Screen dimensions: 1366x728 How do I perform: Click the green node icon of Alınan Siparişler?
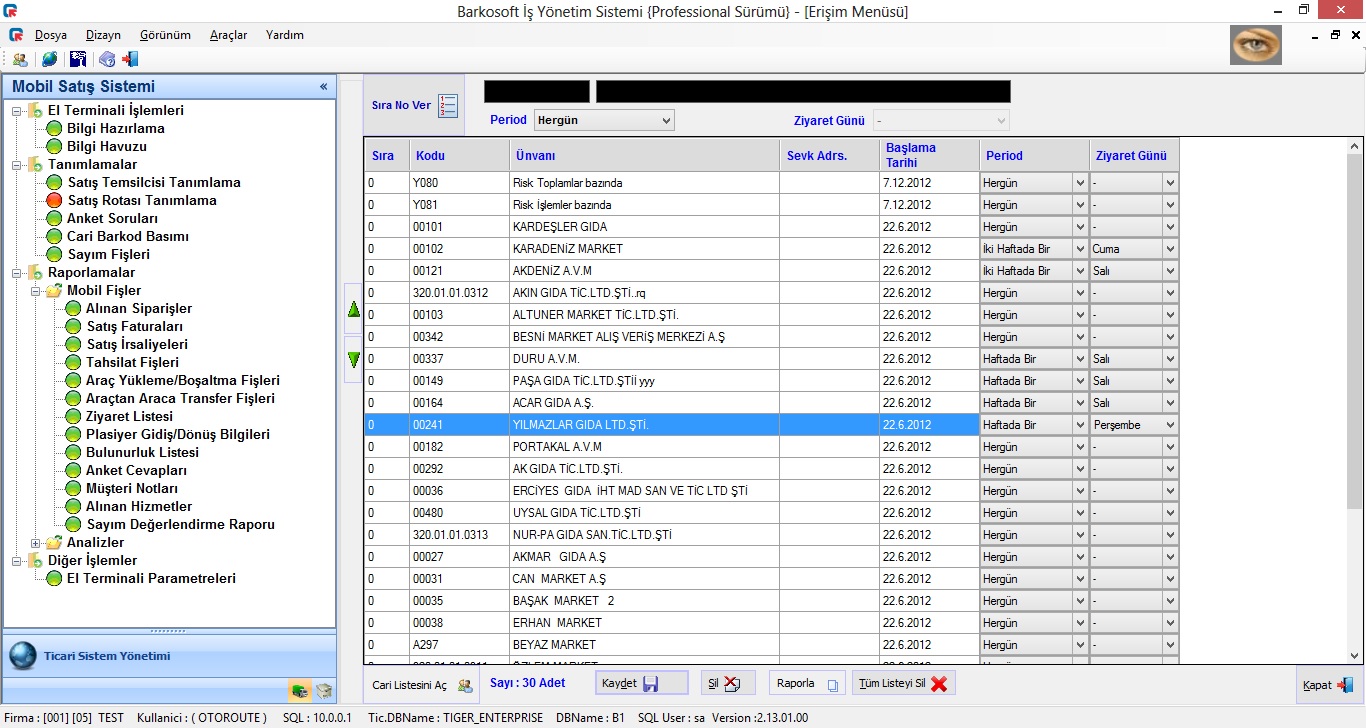(x=73, y=309)
